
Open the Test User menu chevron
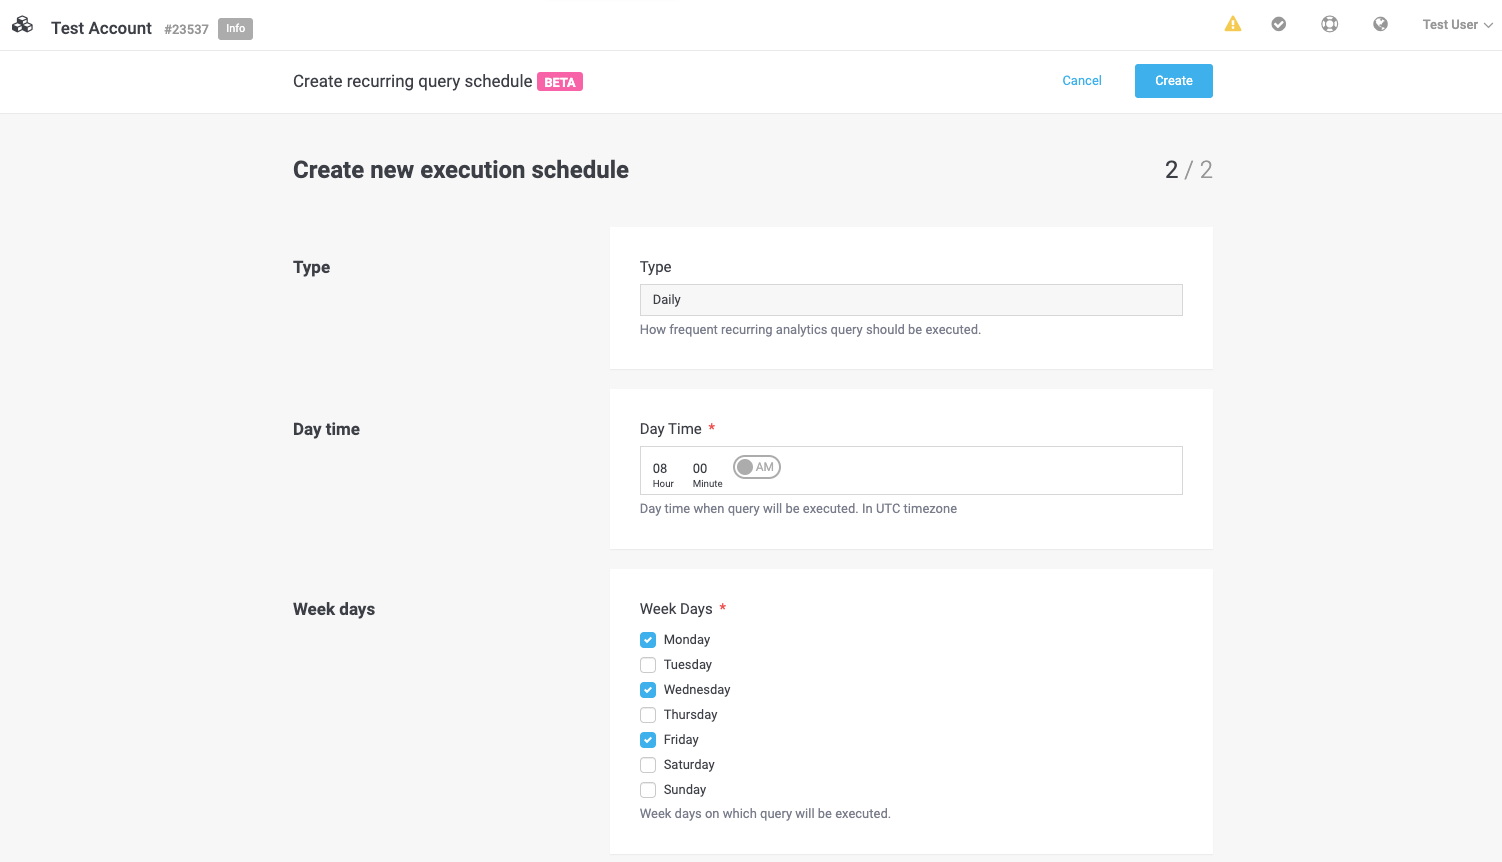click(1487, 24)
